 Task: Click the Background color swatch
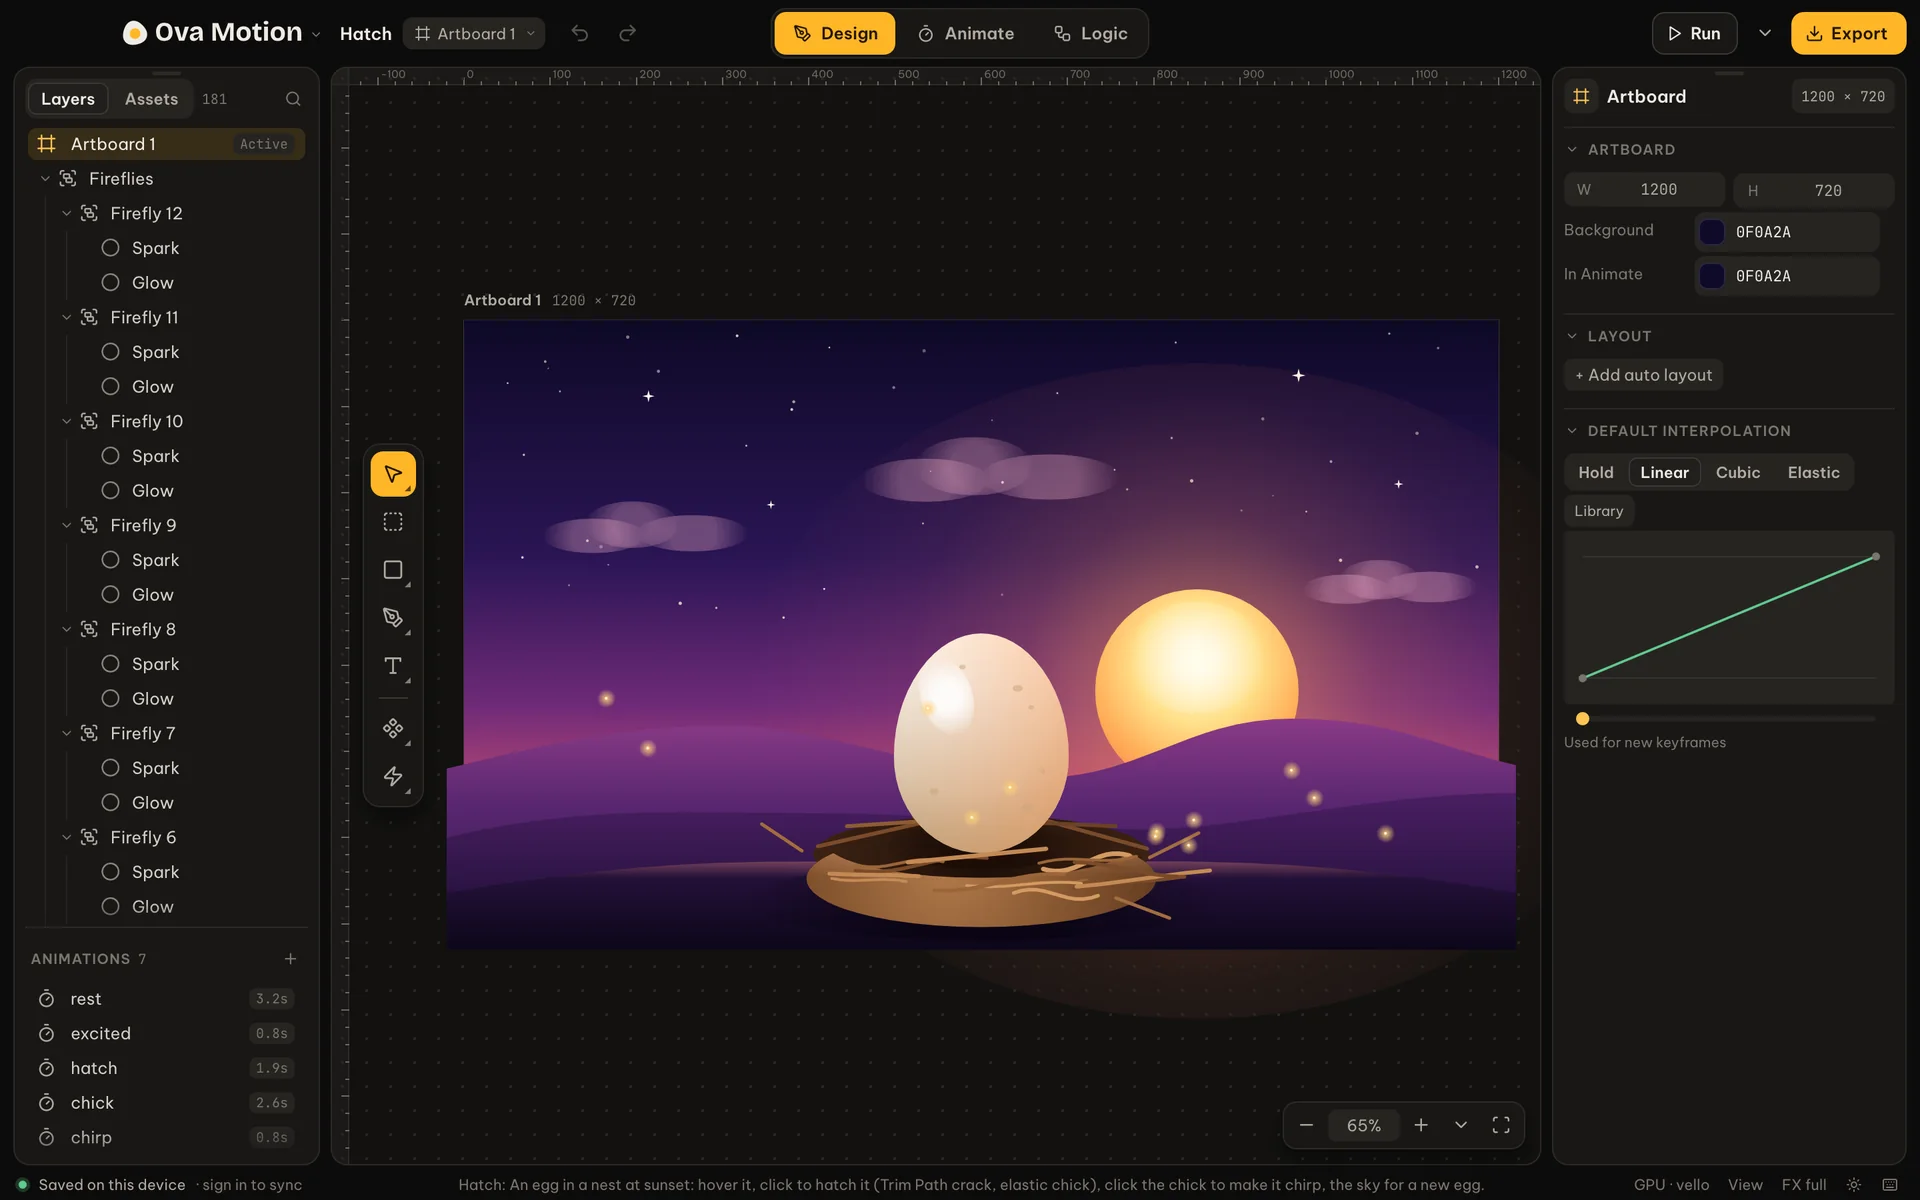click(x=1712, y=232)
